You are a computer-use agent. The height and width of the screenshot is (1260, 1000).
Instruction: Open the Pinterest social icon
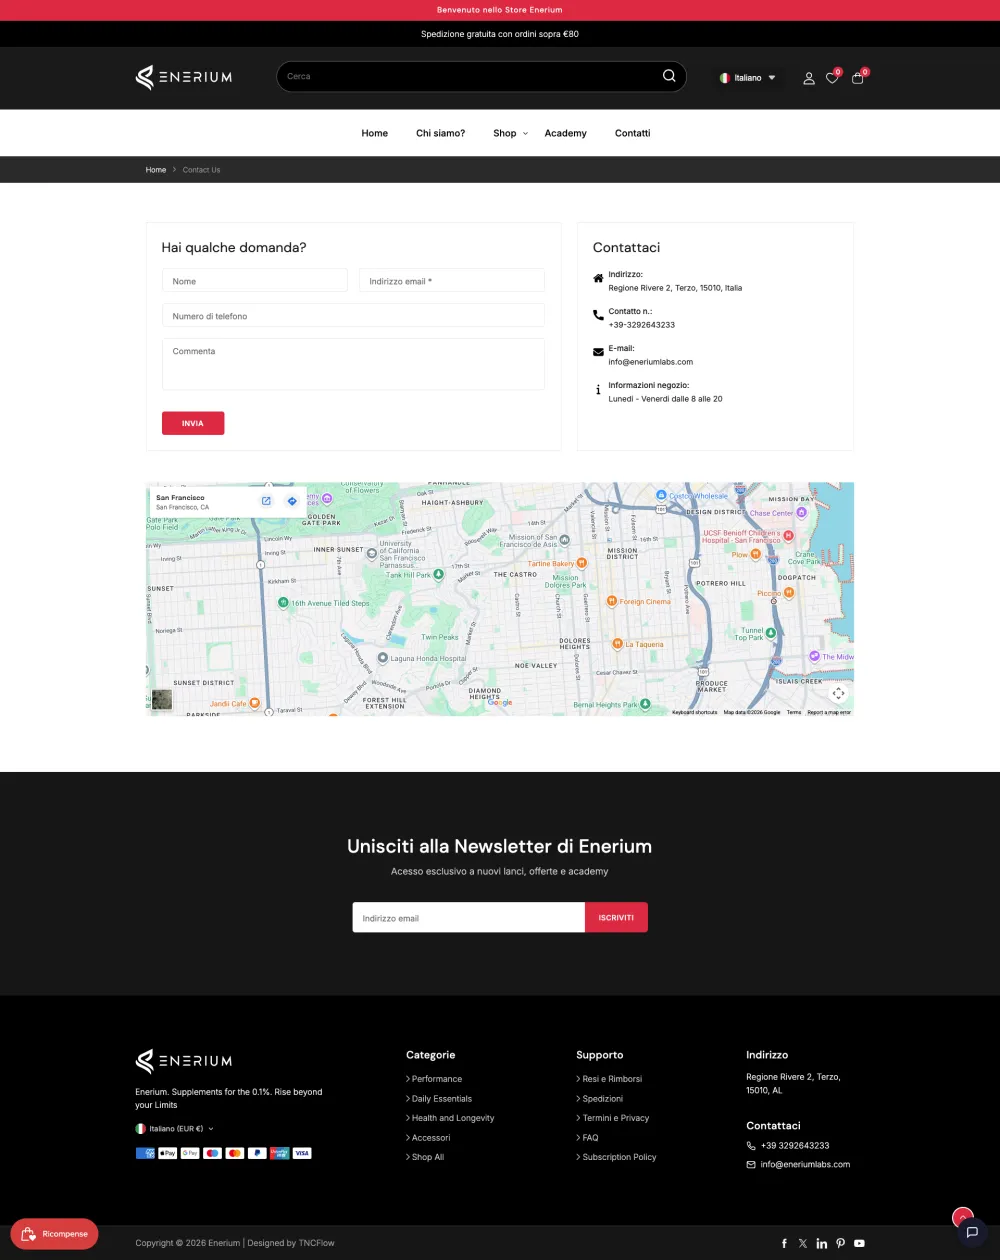[840, 1243]
